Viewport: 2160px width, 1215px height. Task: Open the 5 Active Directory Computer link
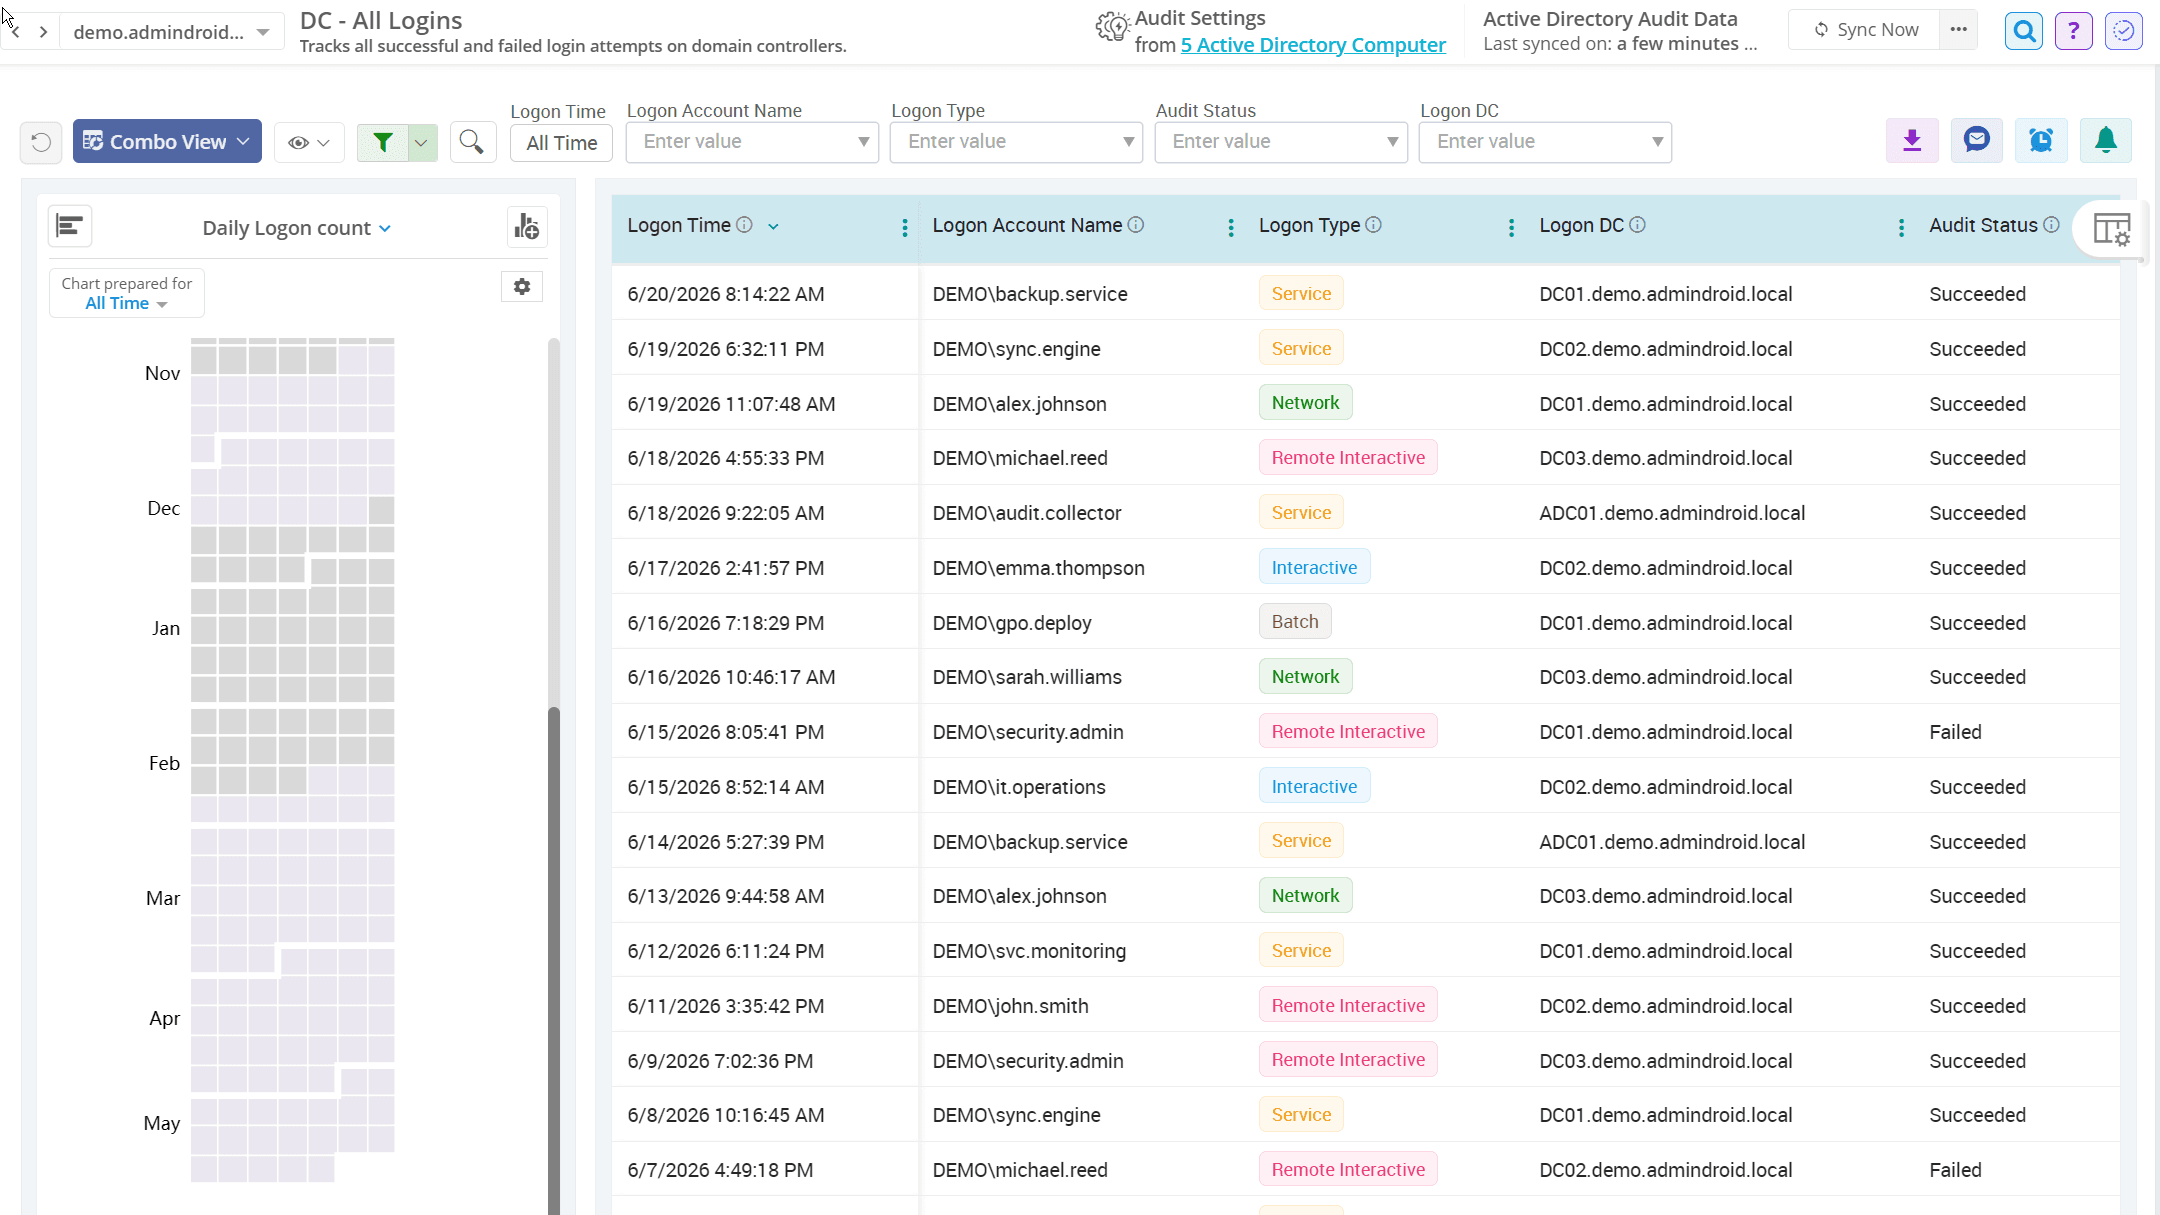pos(1313,45)
